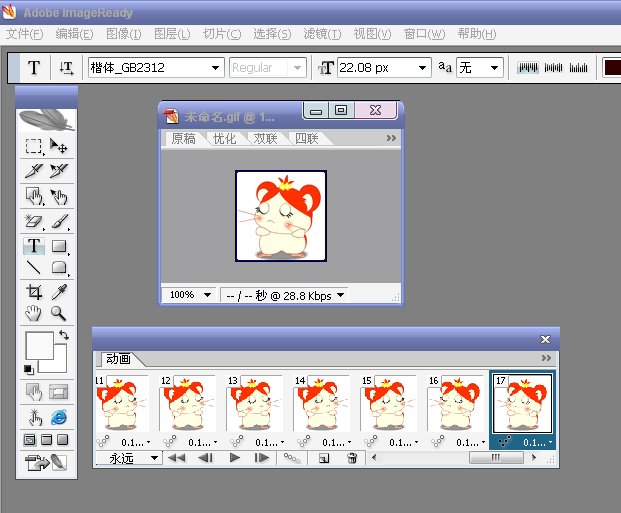Reset to default colors icon
Screen dimensions: 621x513
point(29,369)
